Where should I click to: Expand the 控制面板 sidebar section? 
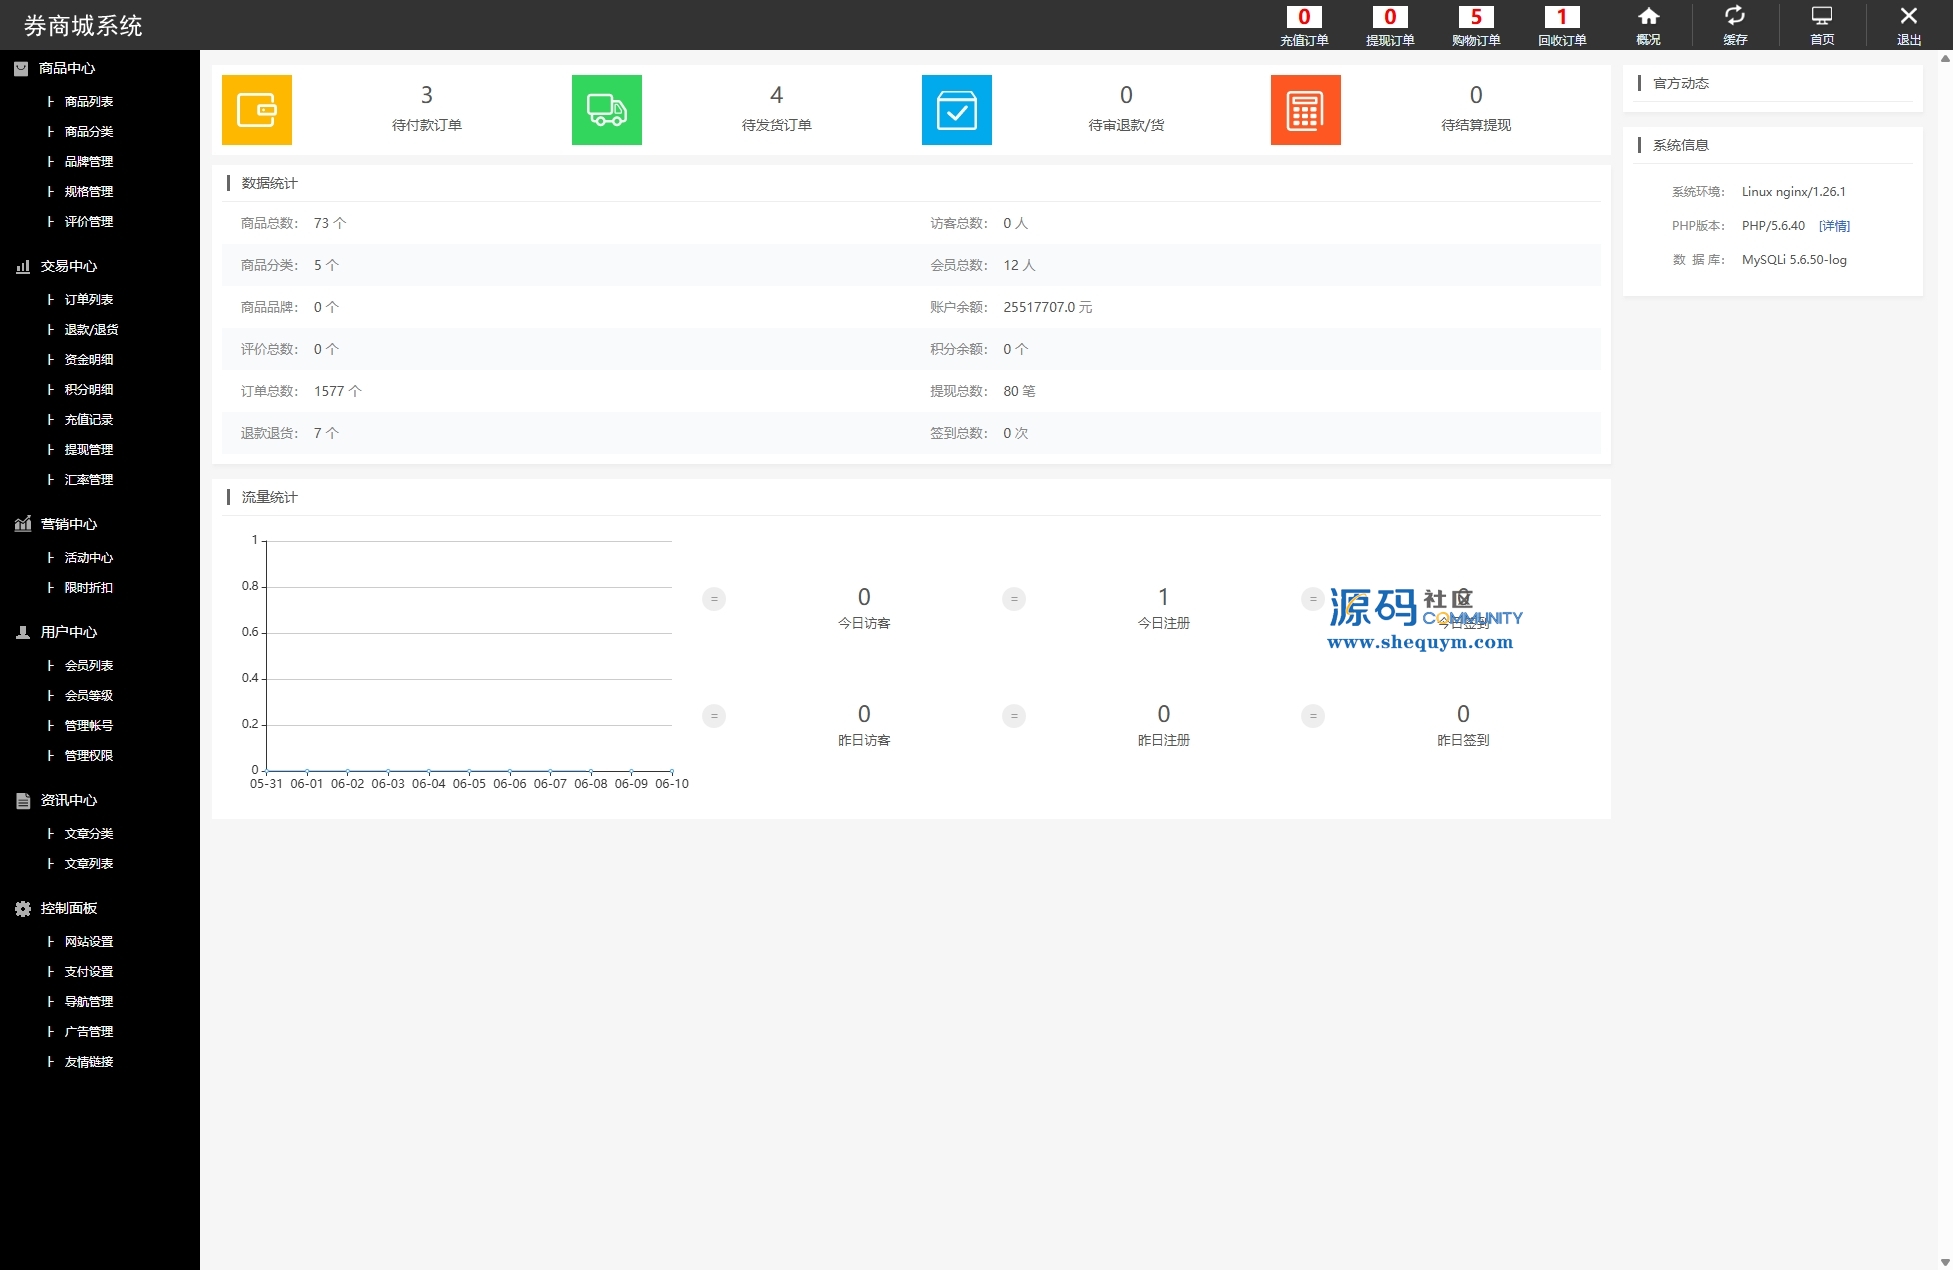(x=68, y=908)
